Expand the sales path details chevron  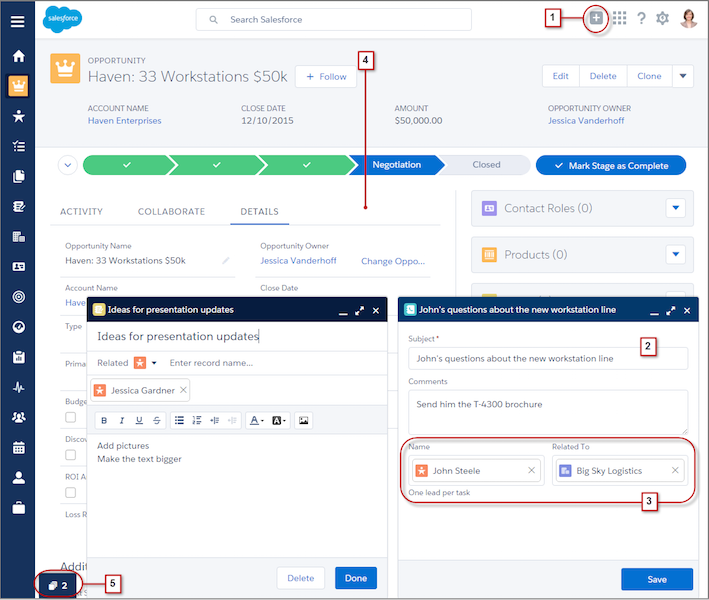[x=68, y=165]
